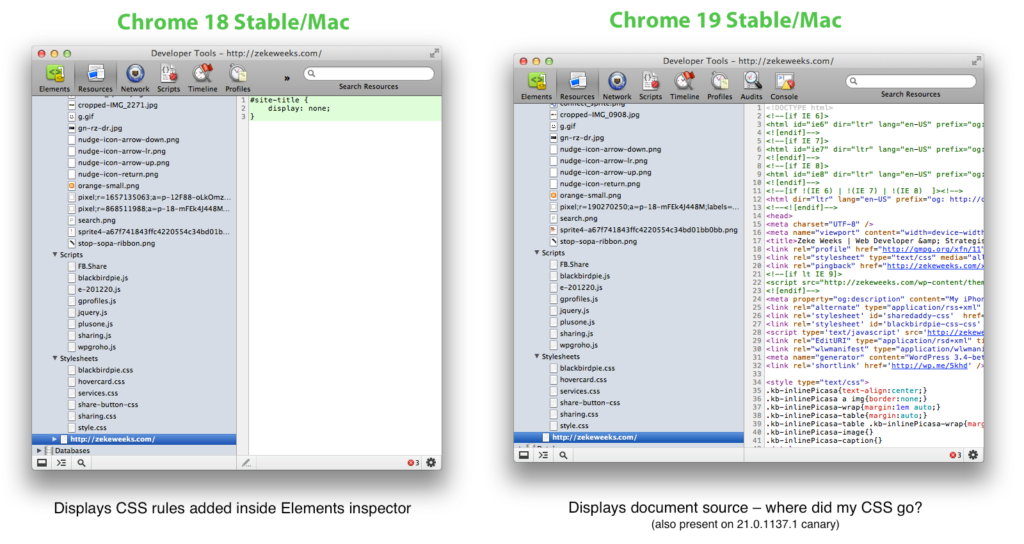The image size is (1024, 544).
Task: Open Network panel in Chrome 19 window
Action: (617, 86)
